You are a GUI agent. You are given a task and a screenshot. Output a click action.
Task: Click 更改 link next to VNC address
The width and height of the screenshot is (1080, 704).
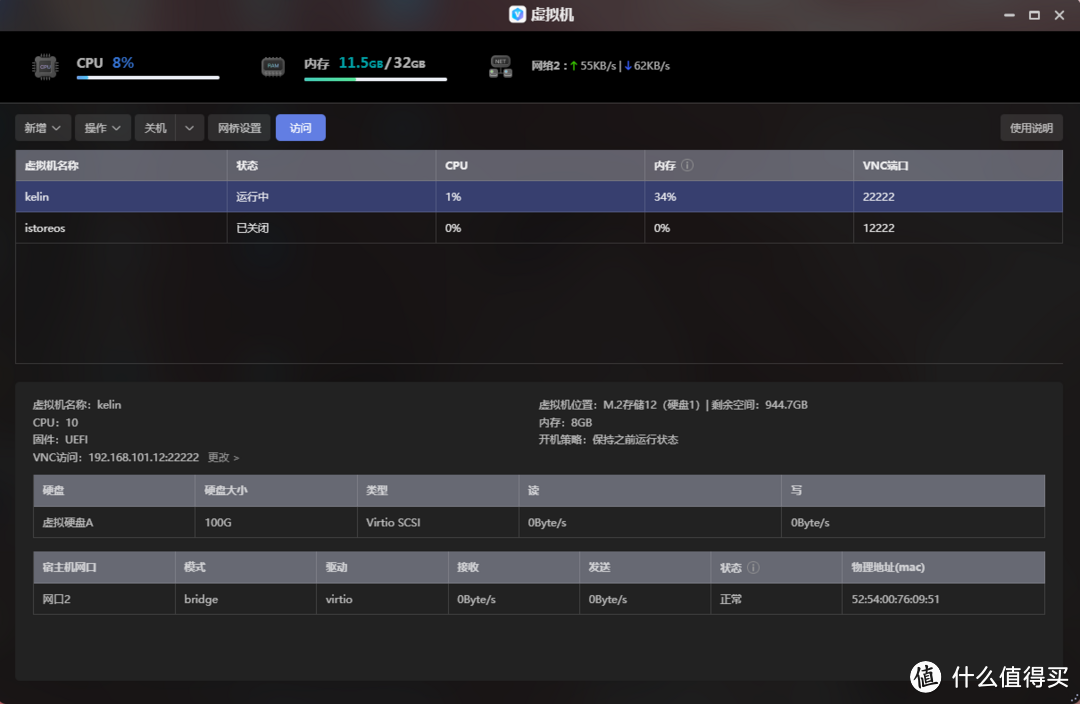coord(223,458)
